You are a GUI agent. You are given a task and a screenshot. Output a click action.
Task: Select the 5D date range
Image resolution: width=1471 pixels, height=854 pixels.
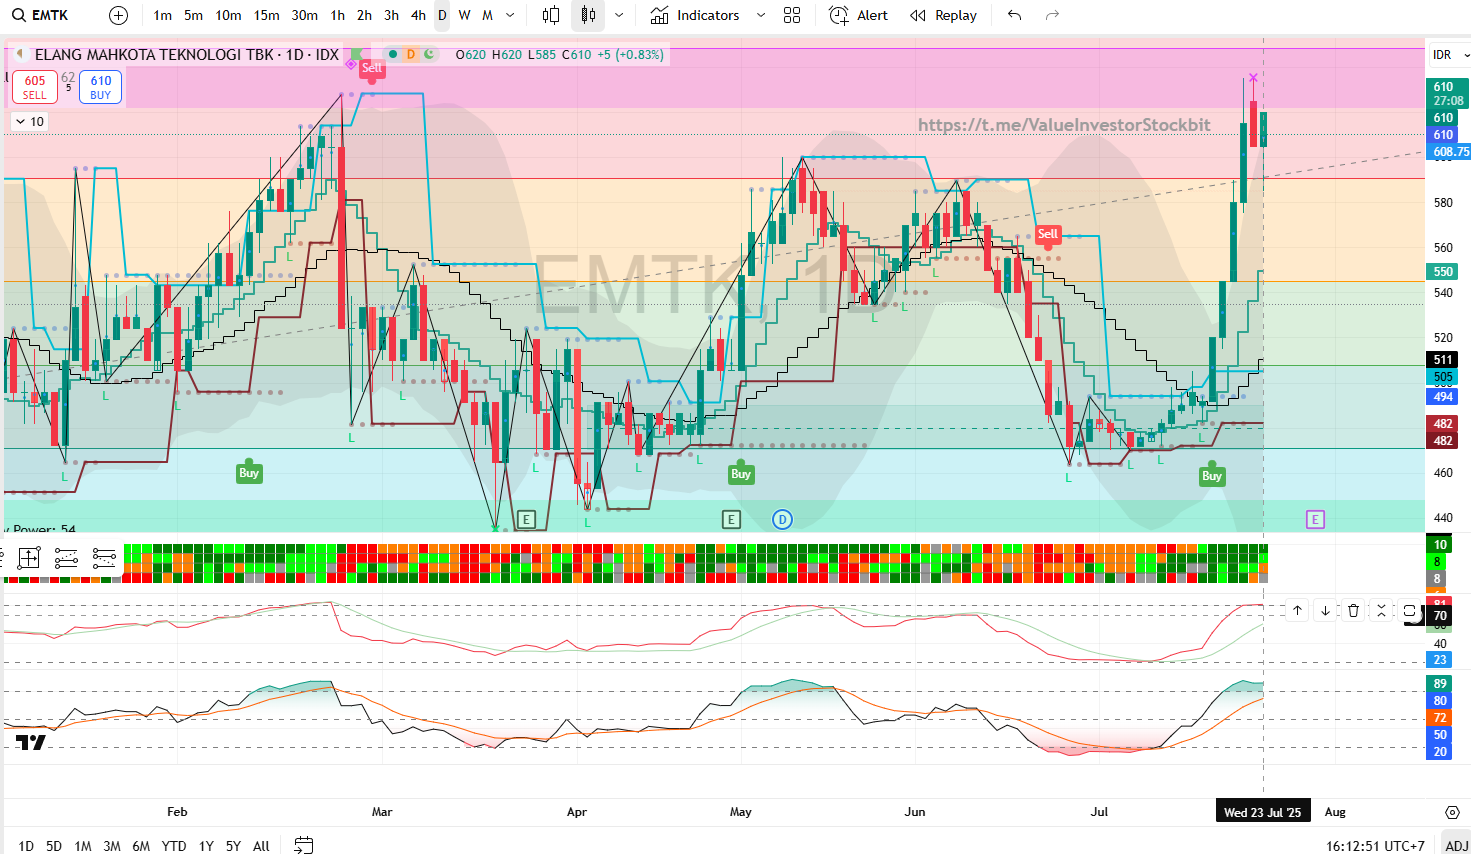click(x=54, y=846)
